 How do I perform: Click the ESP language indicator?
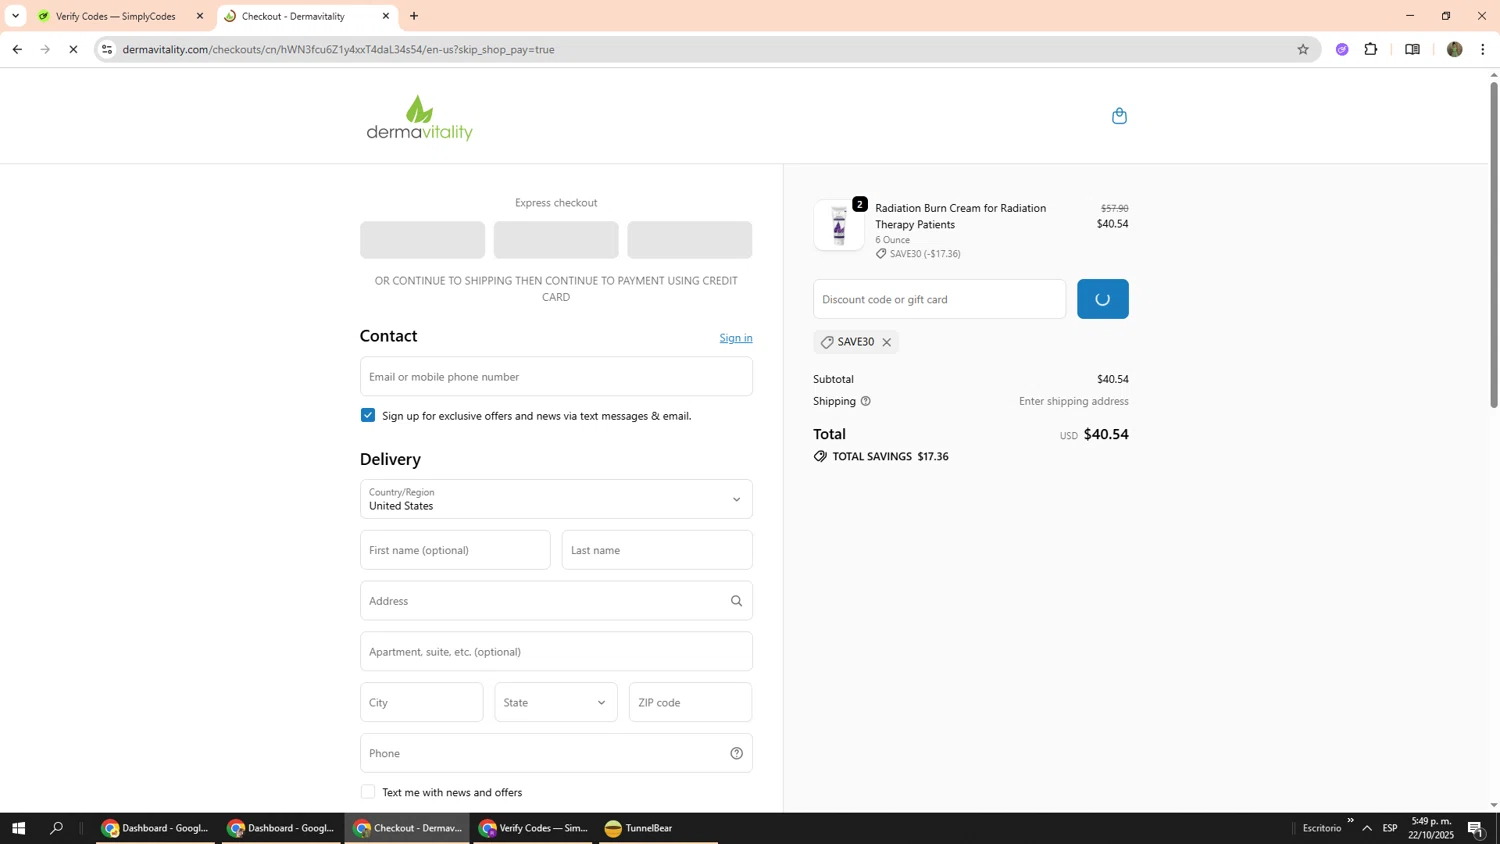tap(1390, 828)
